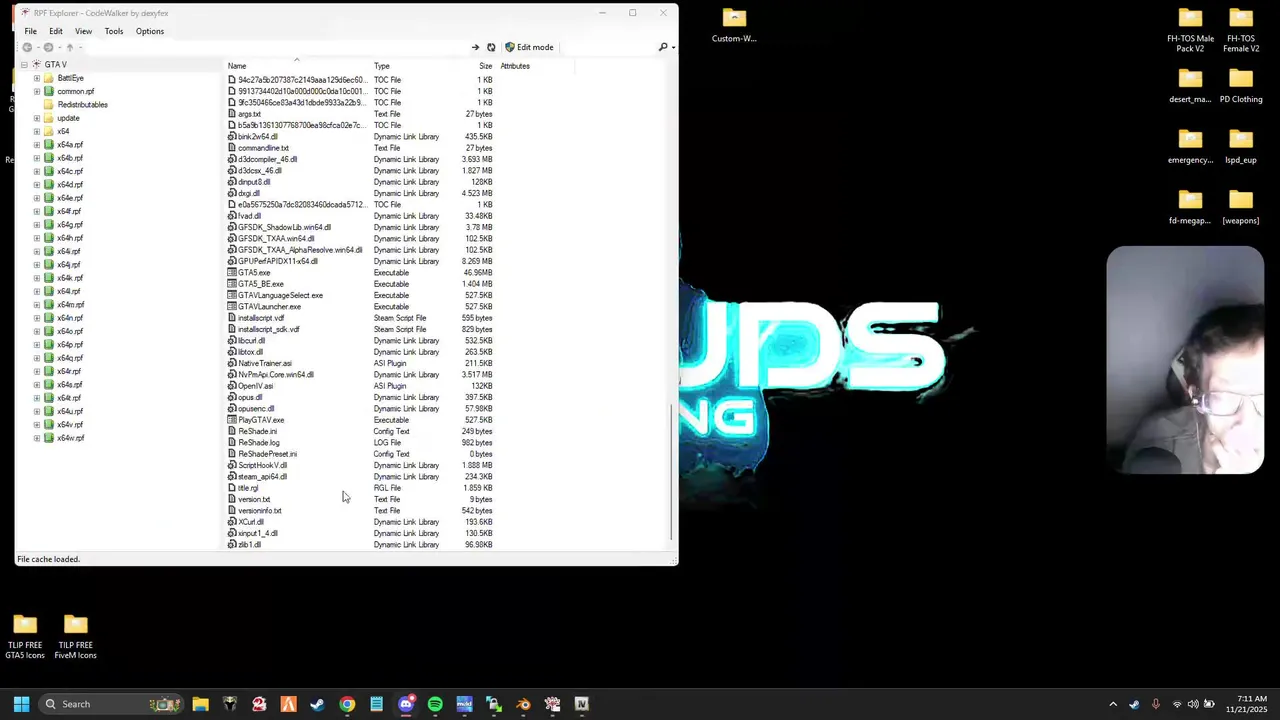1280x720 pixels.
Task: Select x64v.rpf in the tree
Action: click(69, 425)
